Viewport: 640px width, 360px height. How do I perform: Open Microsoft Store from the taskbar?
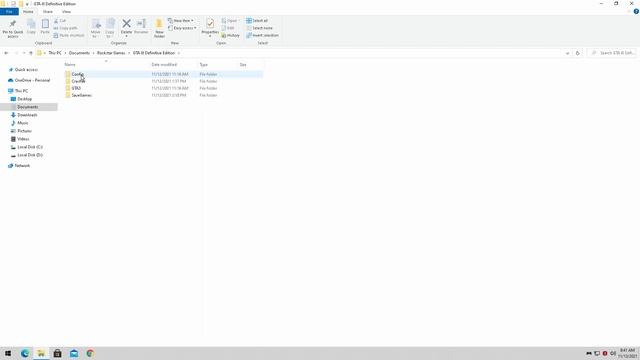(x=58, y=353)
